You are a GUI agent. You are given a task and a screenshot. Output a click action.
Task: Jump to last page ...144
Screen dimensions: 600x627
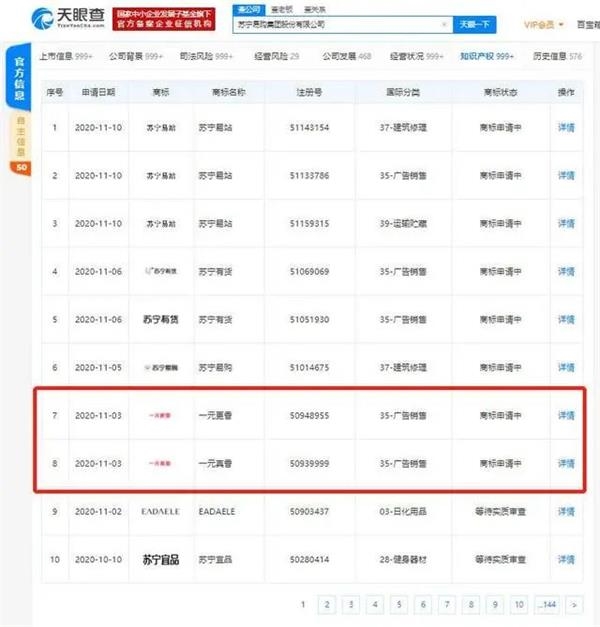547,605
